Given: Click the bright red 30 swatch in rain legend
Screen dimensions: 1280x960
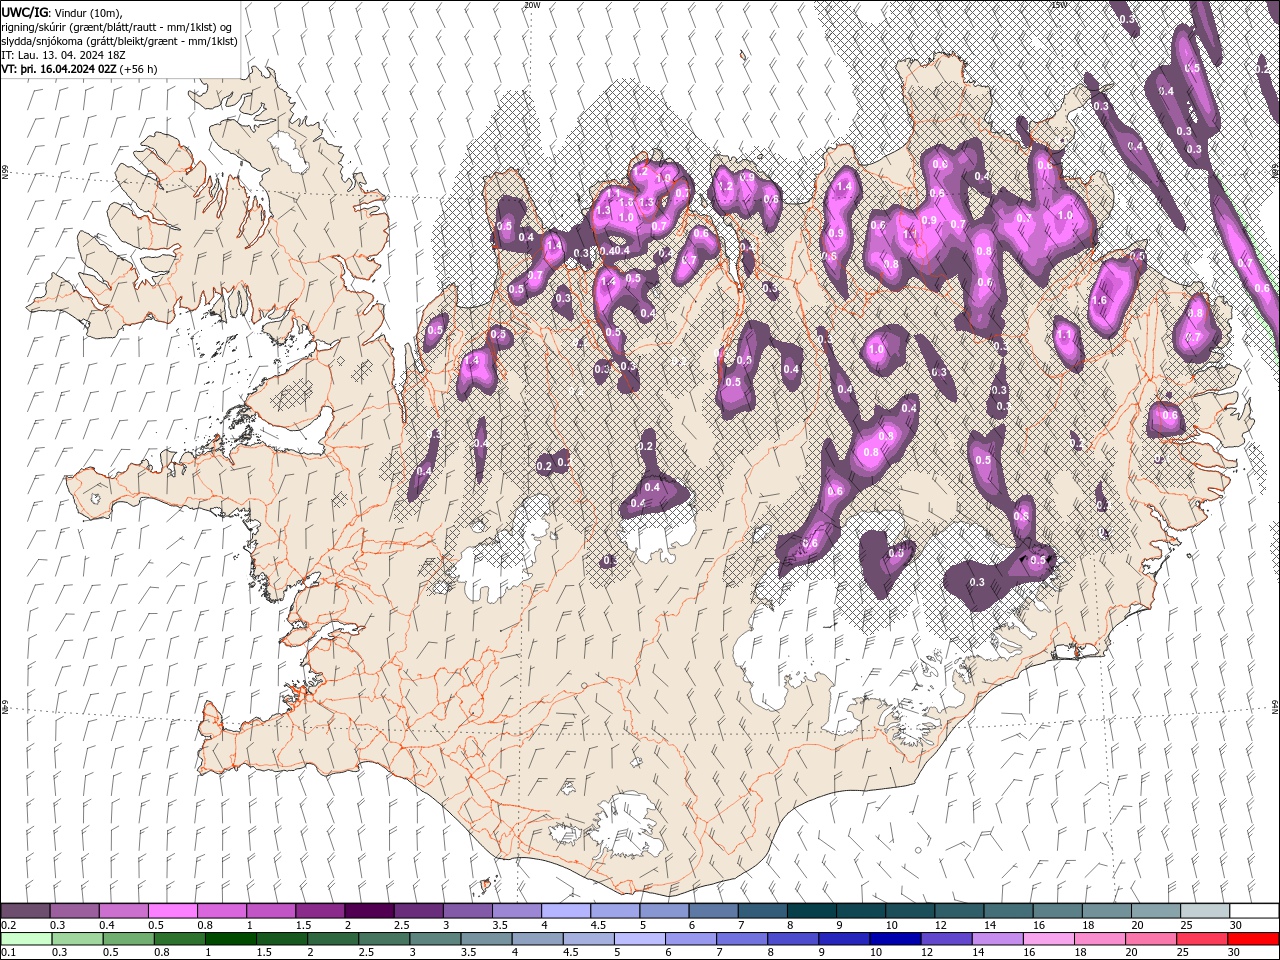Looking at the screenshot, I should [1252, 939].
